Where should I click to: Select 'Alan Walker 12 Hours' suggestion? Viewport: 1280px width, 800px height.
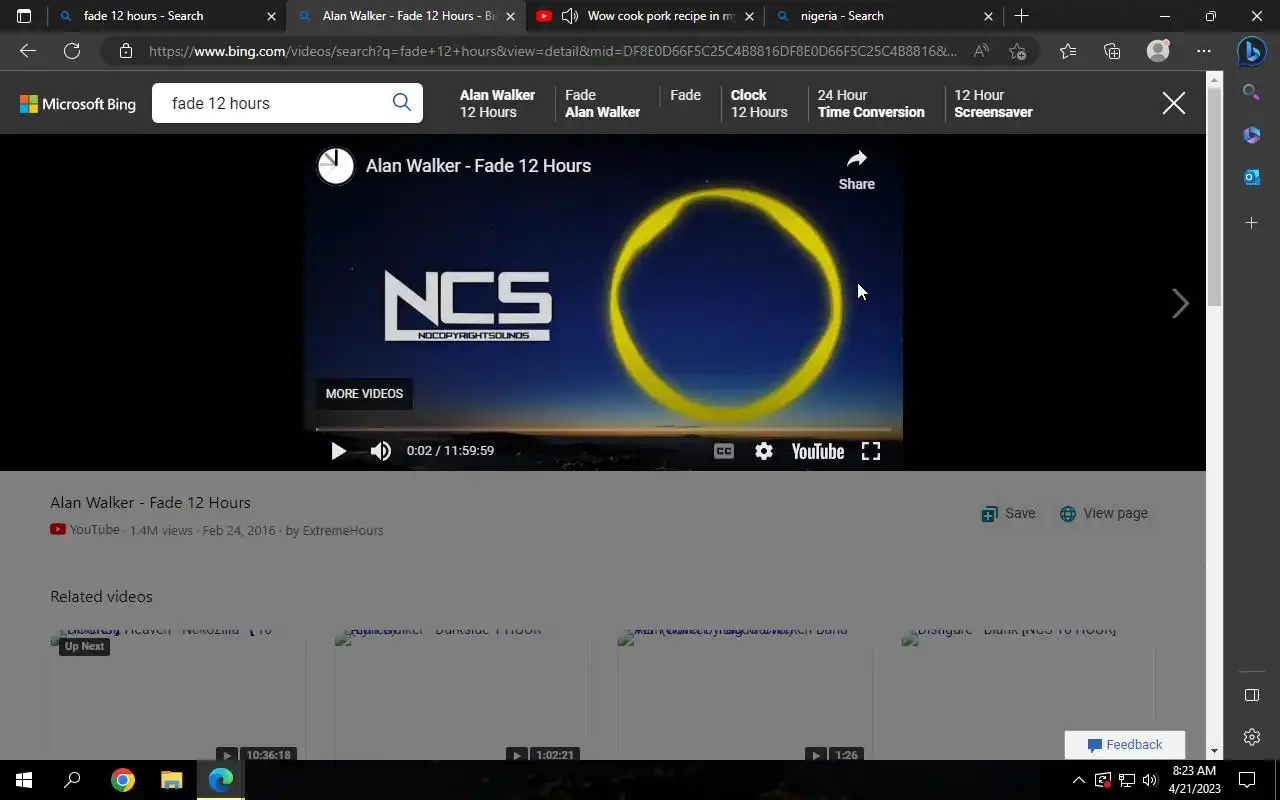[497, 103]
